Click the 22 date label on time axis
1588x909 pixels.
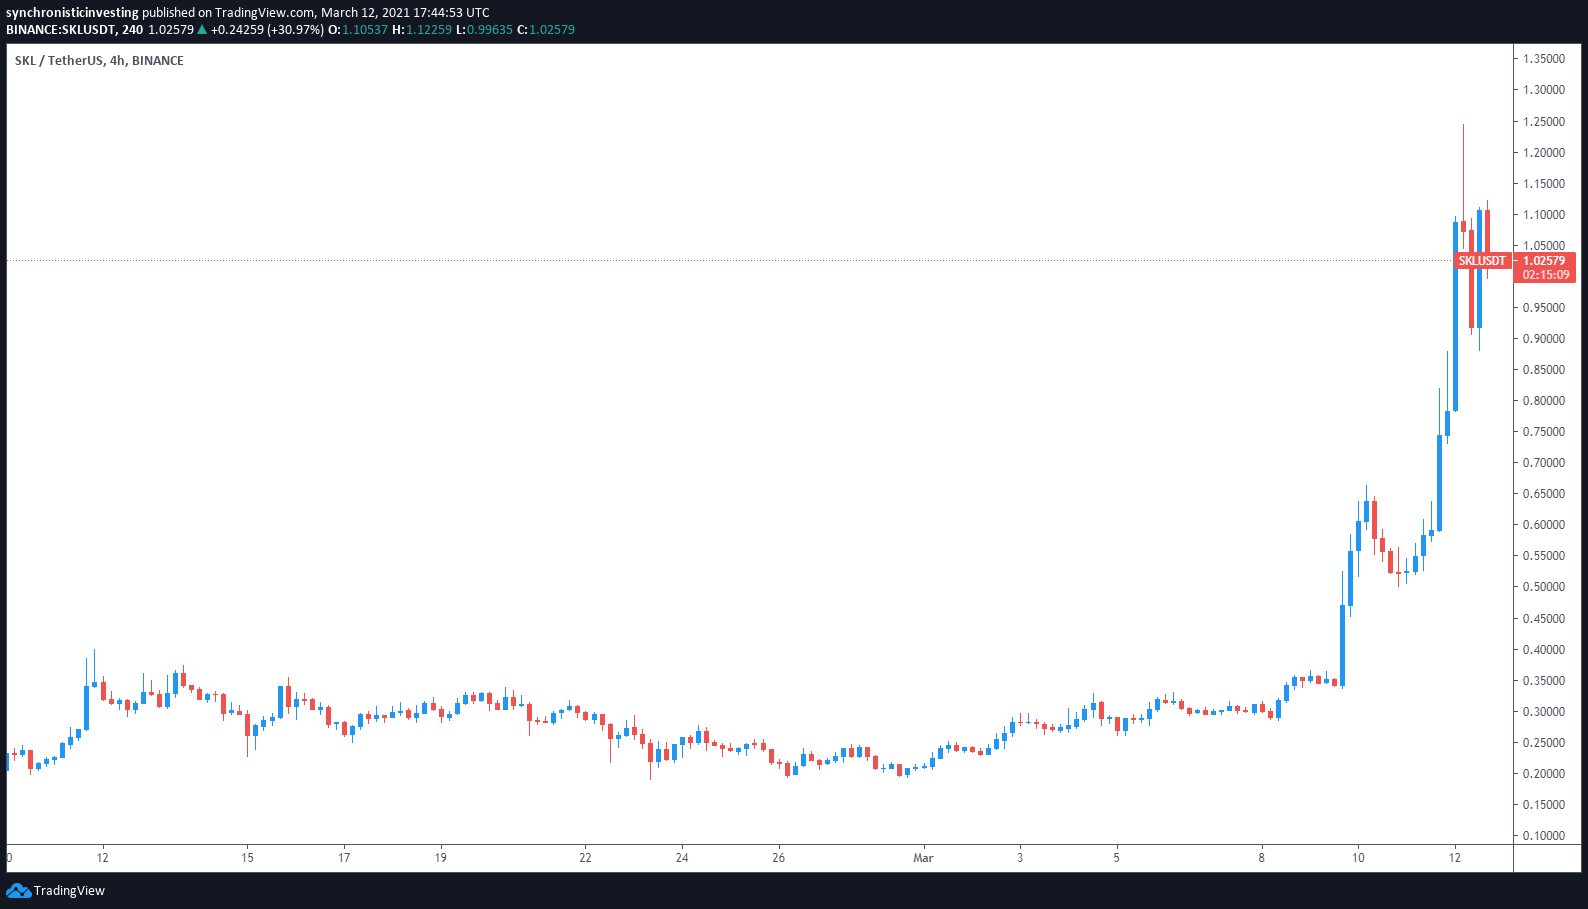click(586, 858)
